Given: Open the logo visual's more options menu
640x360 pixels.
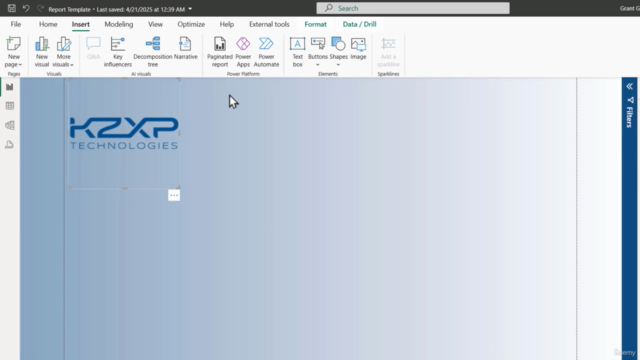Looking at the screenshot, I should click(x=174, y=195).
